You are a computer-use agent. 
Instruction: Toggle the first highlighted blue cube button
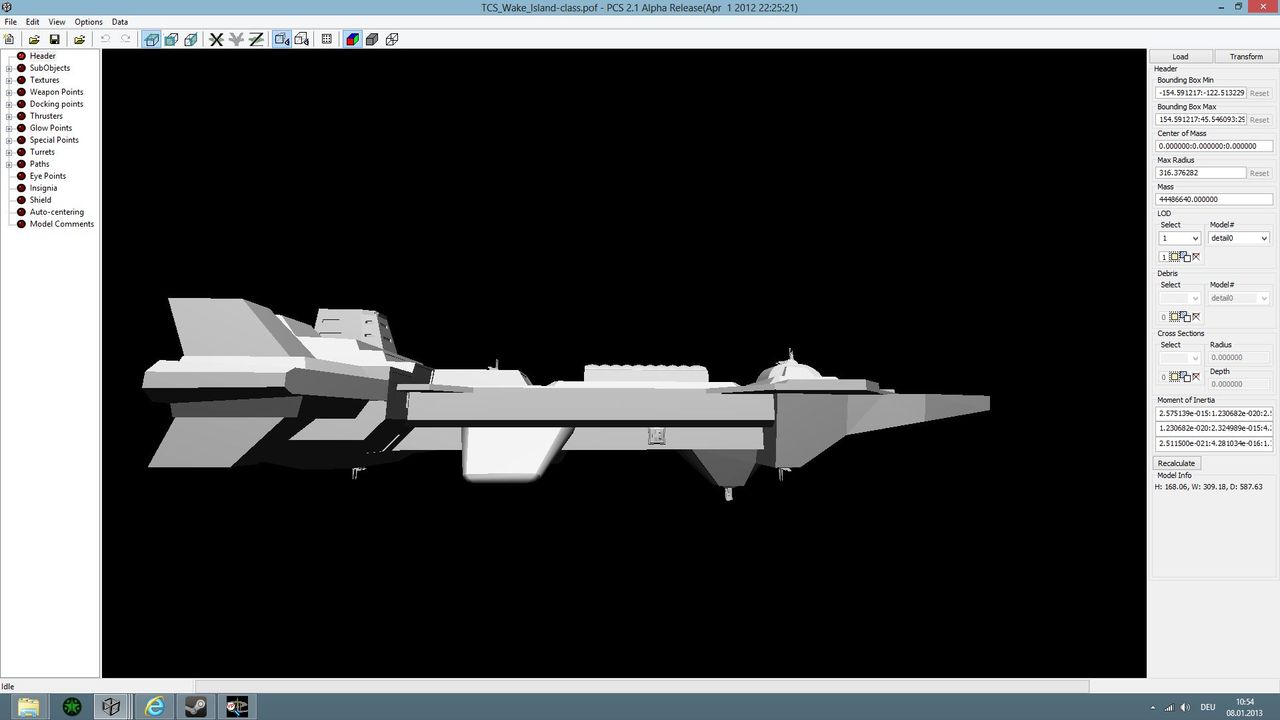(151, 39)
